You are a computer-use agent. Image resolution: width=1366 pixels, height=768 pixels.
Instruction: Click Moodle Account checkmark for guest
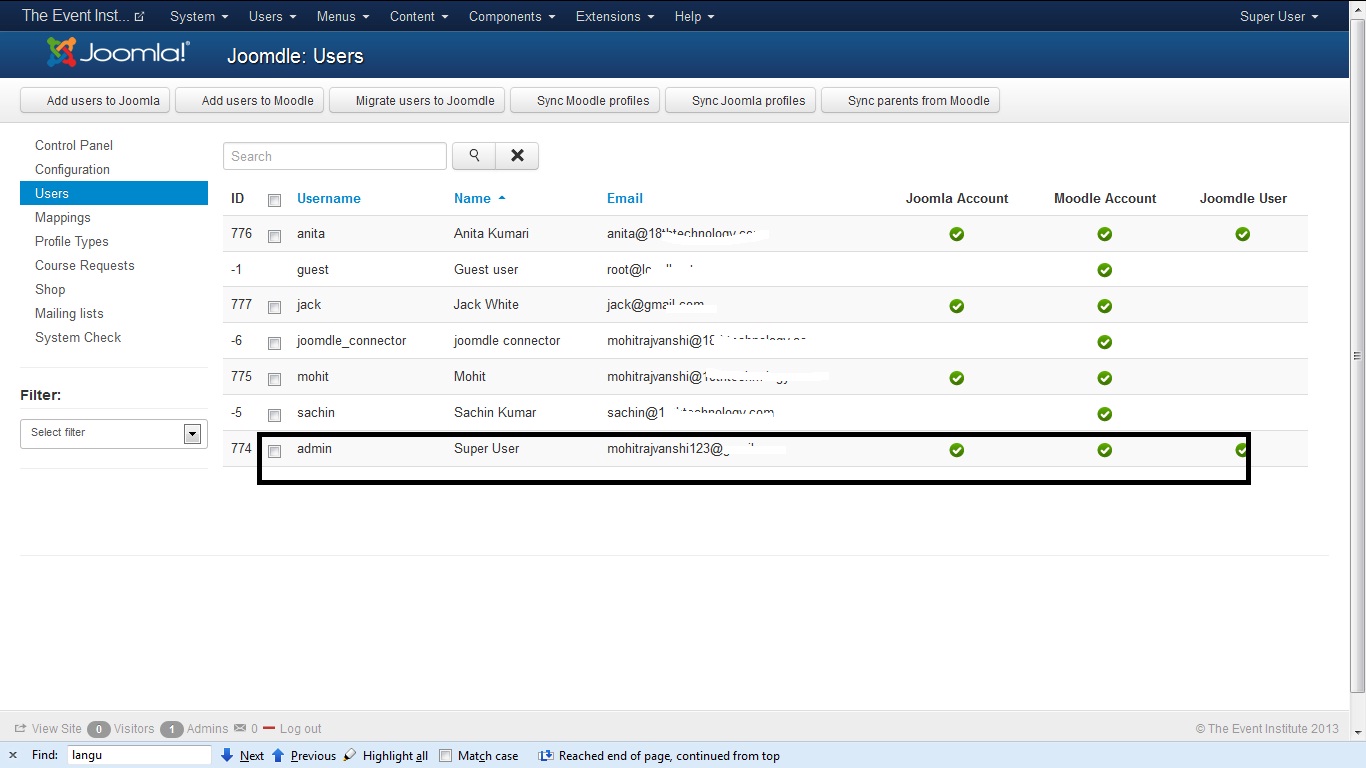[x=1105, y=270]
